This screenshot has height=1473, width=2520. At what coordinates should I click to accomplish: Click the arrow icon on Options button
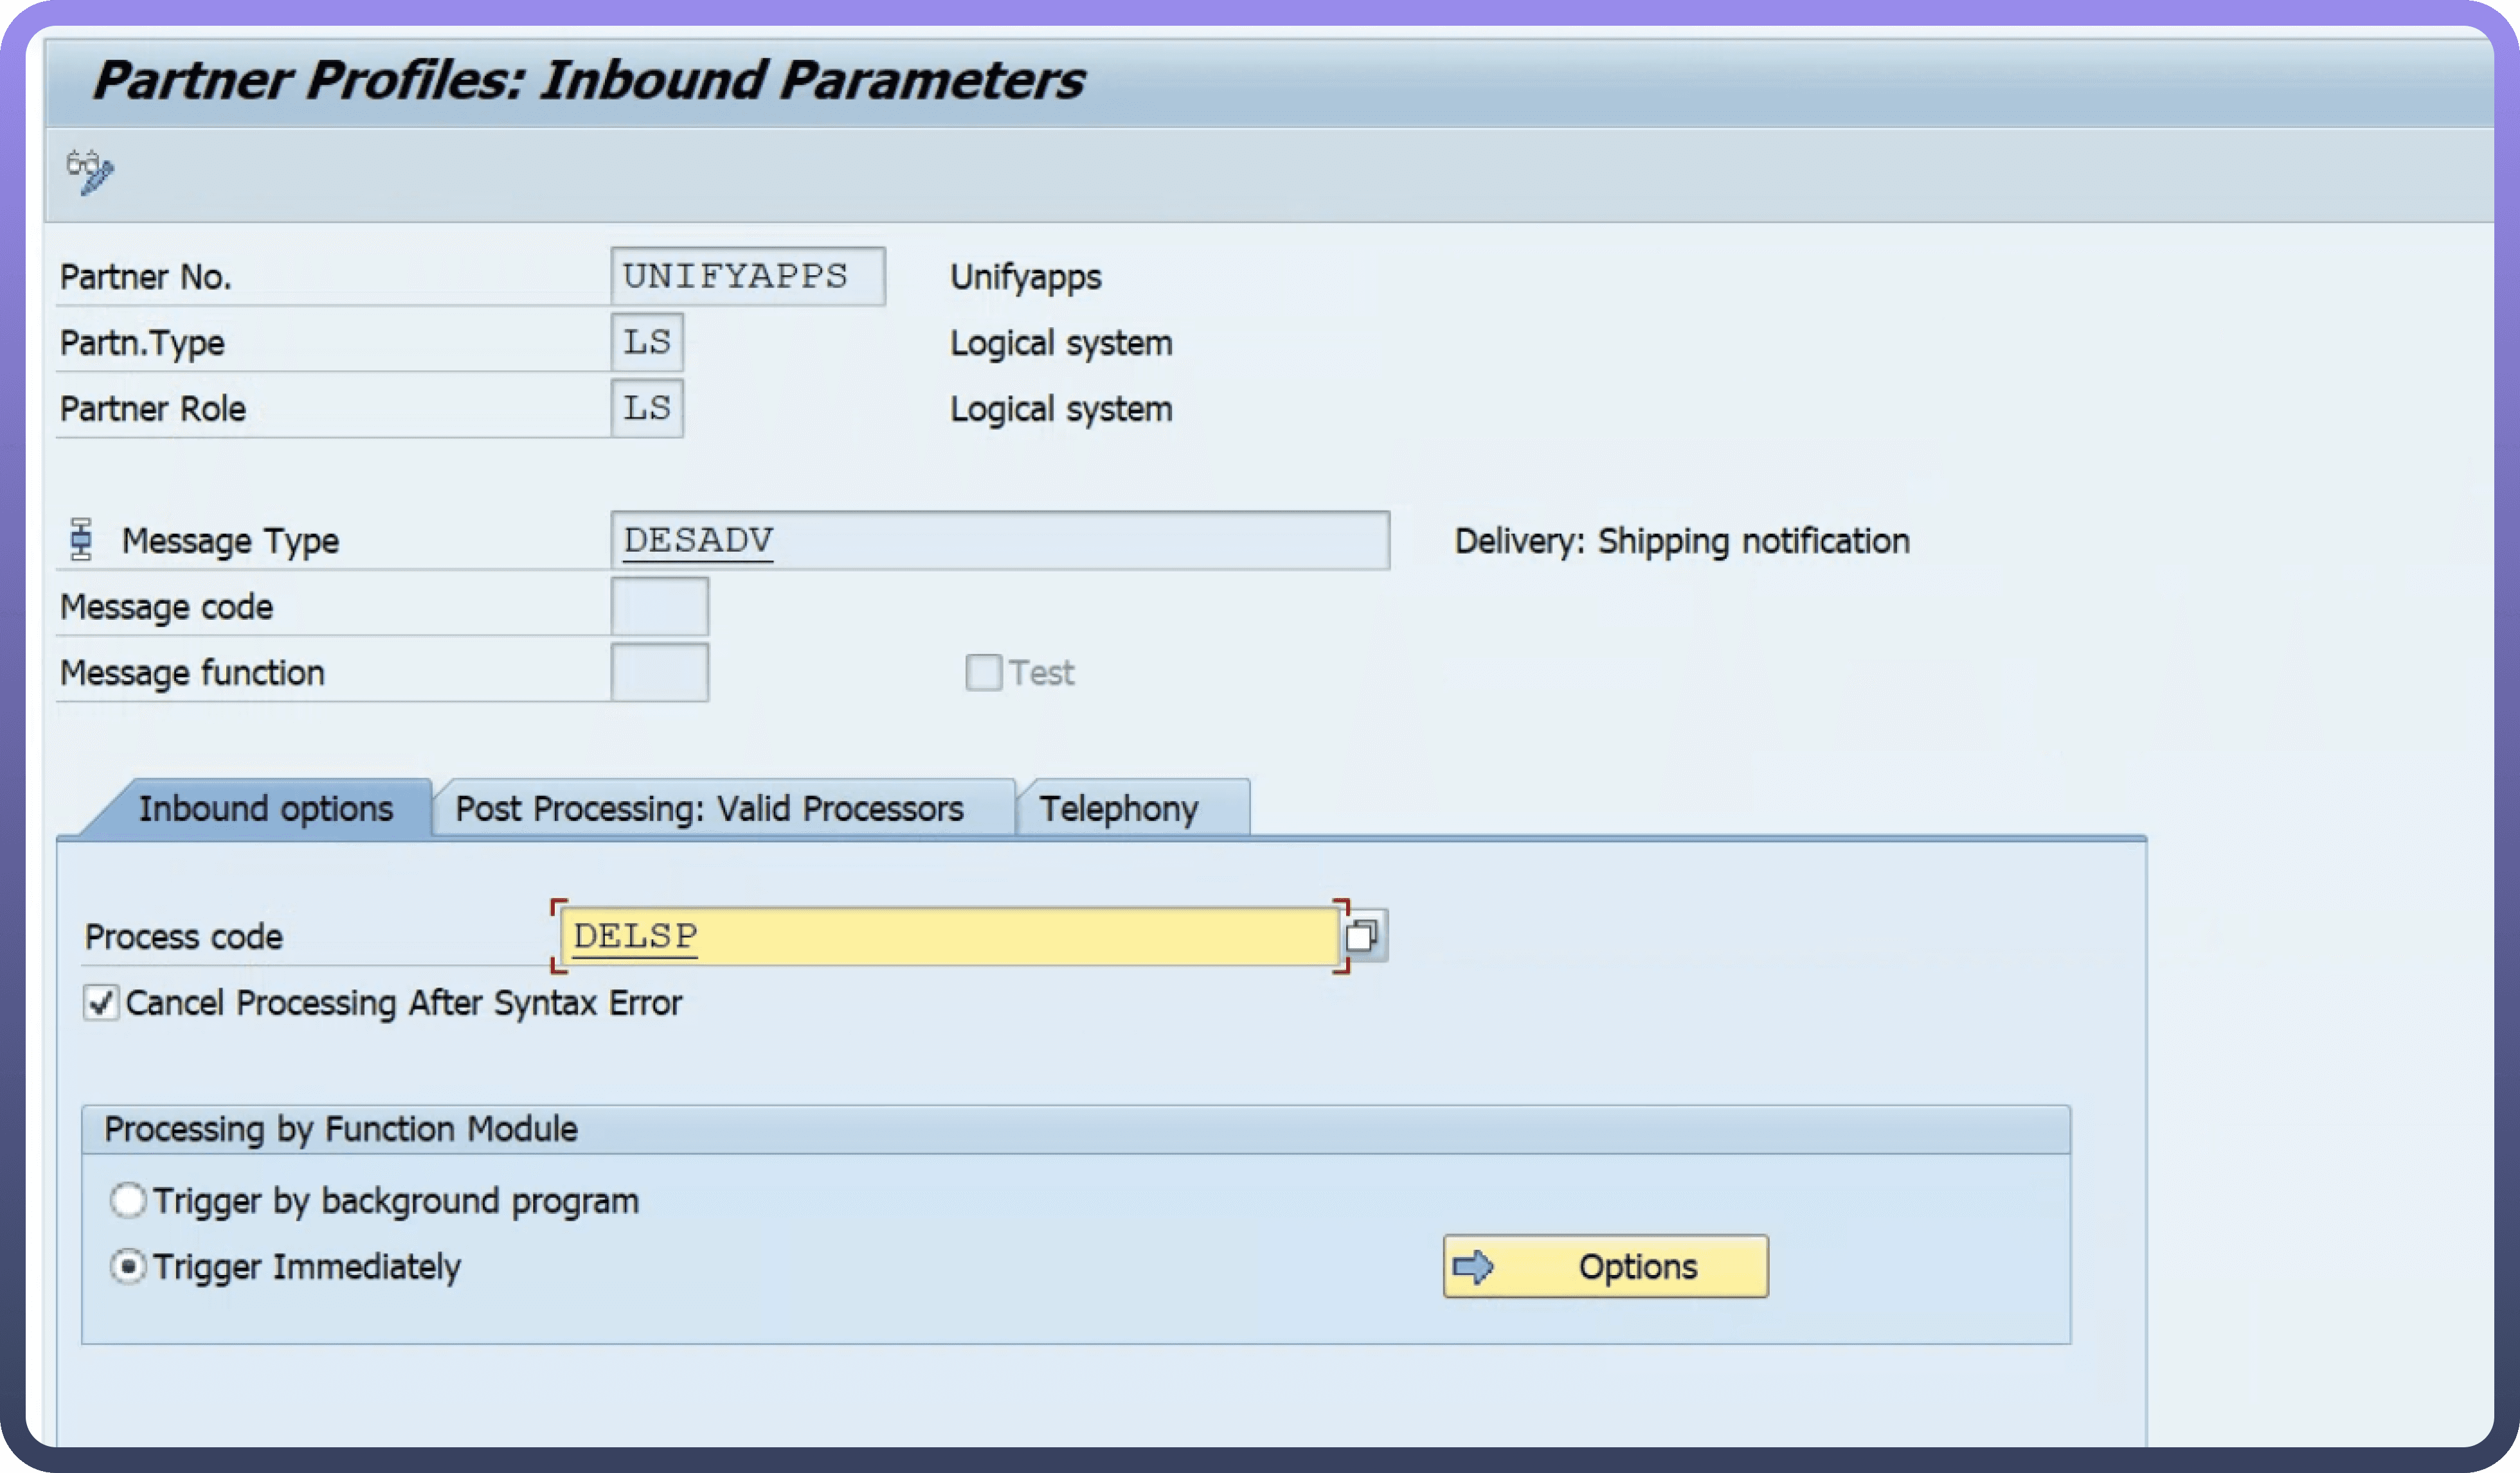pyautogui.click(x=1472, y=1267)
